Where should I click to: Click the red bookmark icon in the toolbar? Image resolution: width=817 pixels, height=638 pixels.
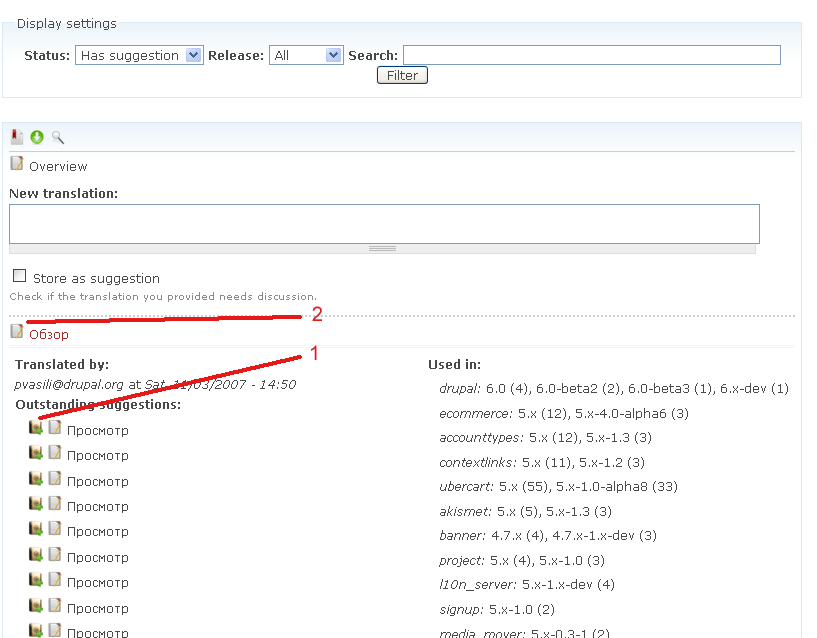(17, 137)
